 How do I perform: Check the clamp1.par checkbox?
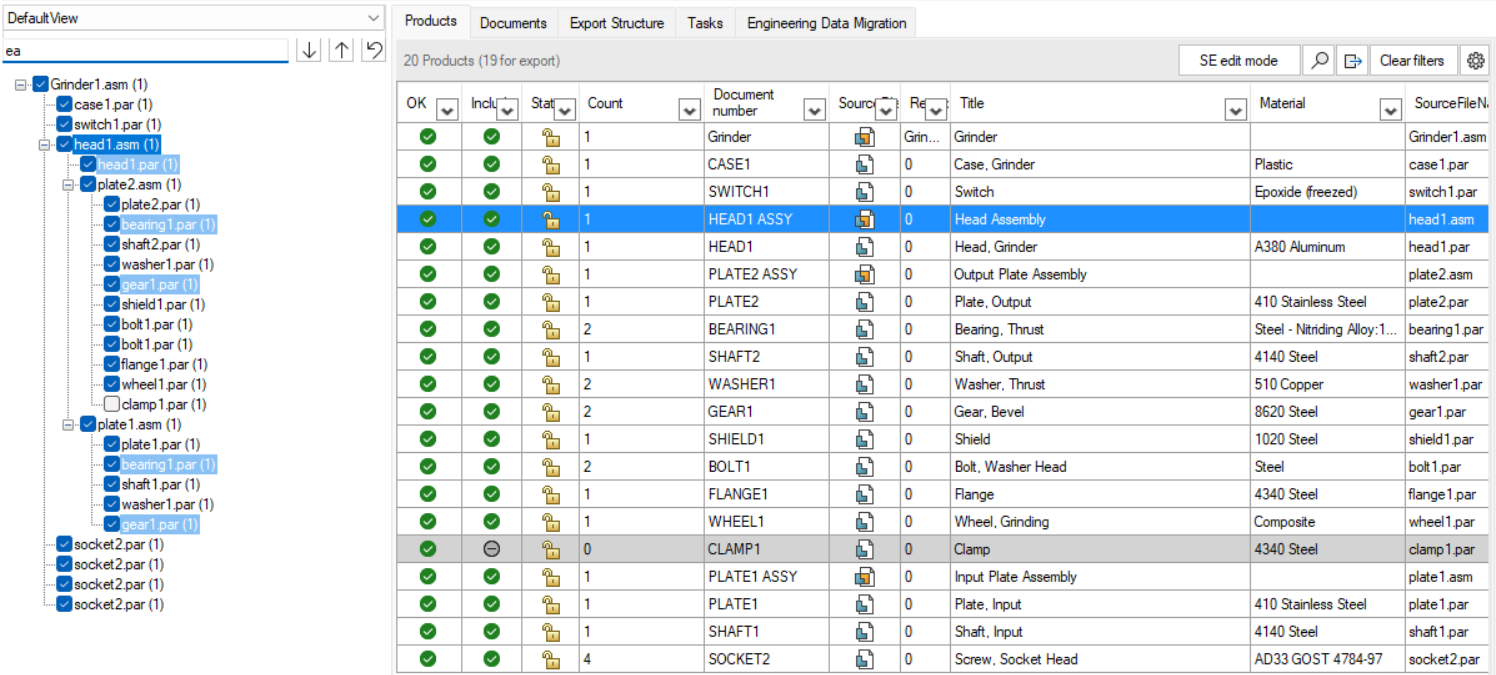112,404
